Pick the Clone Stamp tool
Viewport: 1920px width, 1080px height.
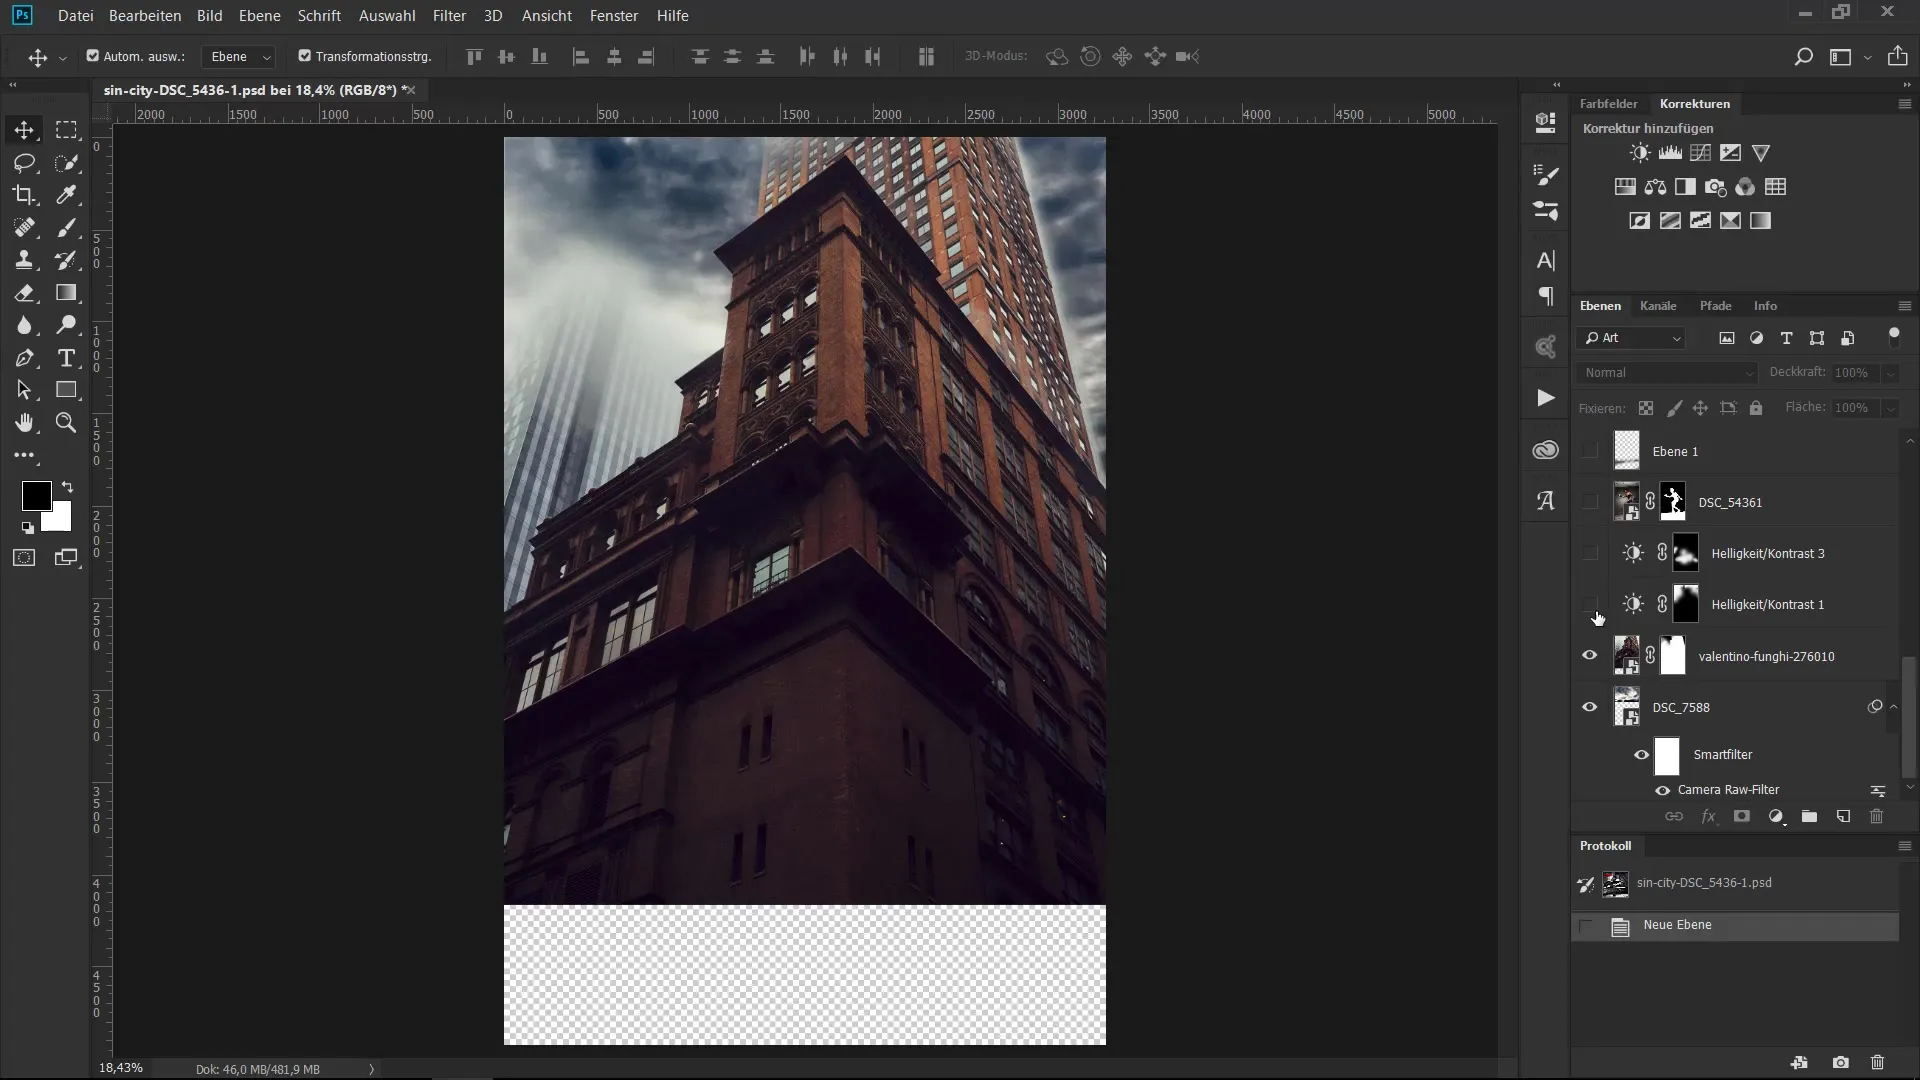[24, 260]
